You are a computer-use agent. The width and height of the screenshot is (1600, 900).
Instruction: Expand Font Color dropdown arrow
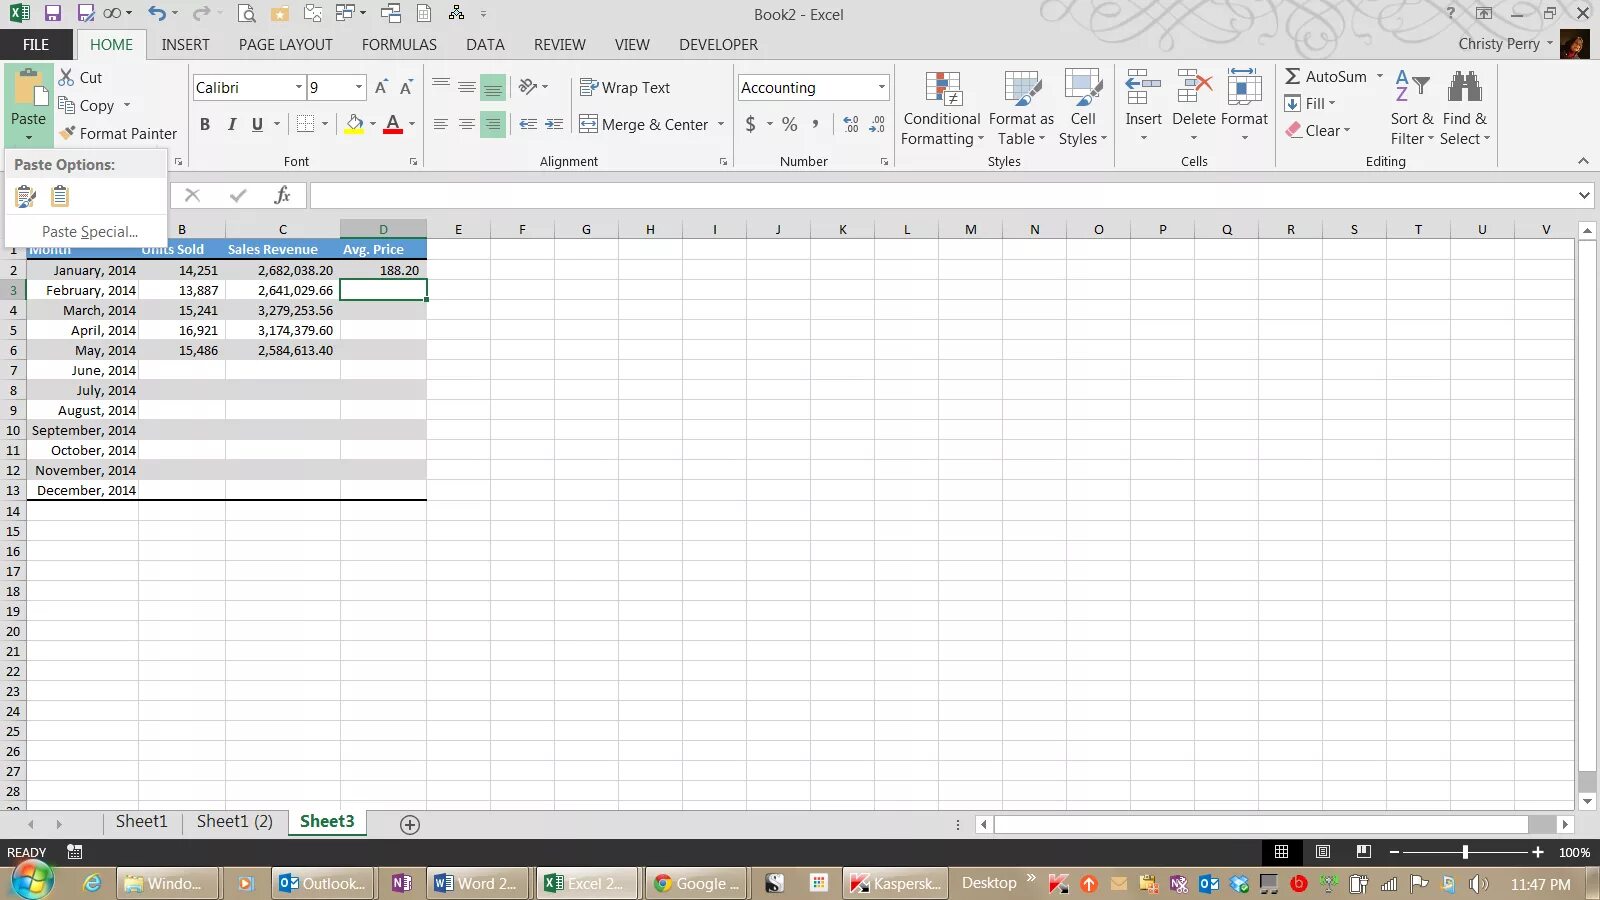point(411,124)
